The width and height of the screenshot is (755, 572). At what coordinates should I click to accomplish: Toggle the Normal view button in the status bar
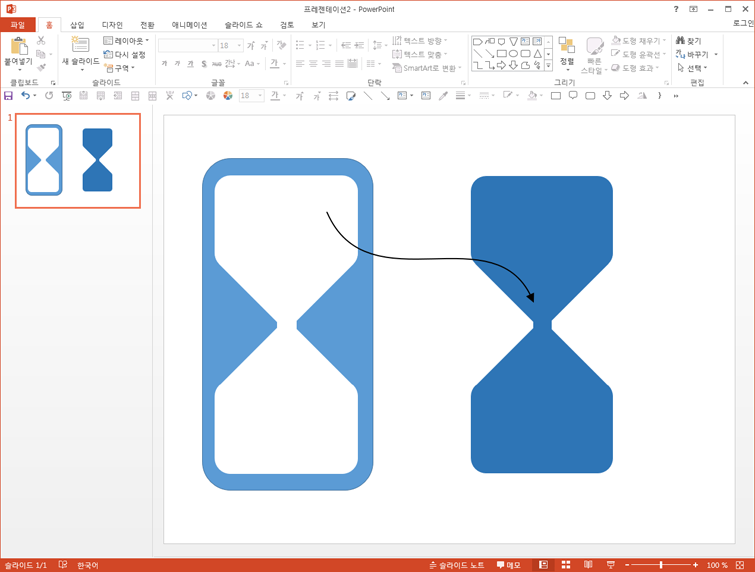pyautogui.click(x=543, y=565)
